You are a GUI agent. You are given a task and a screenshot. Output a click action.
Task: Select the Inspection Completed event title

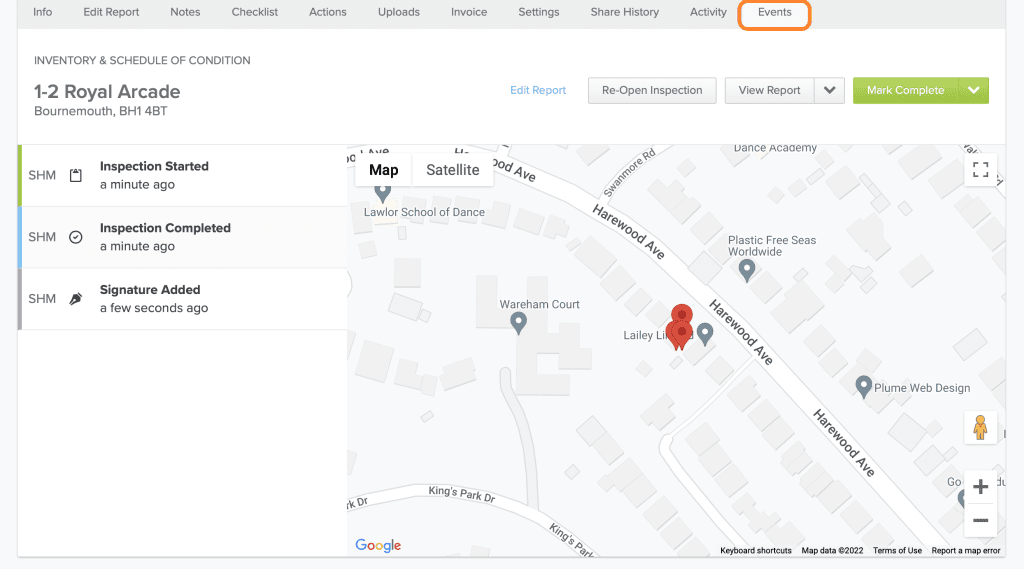click(x=165, y=228)
